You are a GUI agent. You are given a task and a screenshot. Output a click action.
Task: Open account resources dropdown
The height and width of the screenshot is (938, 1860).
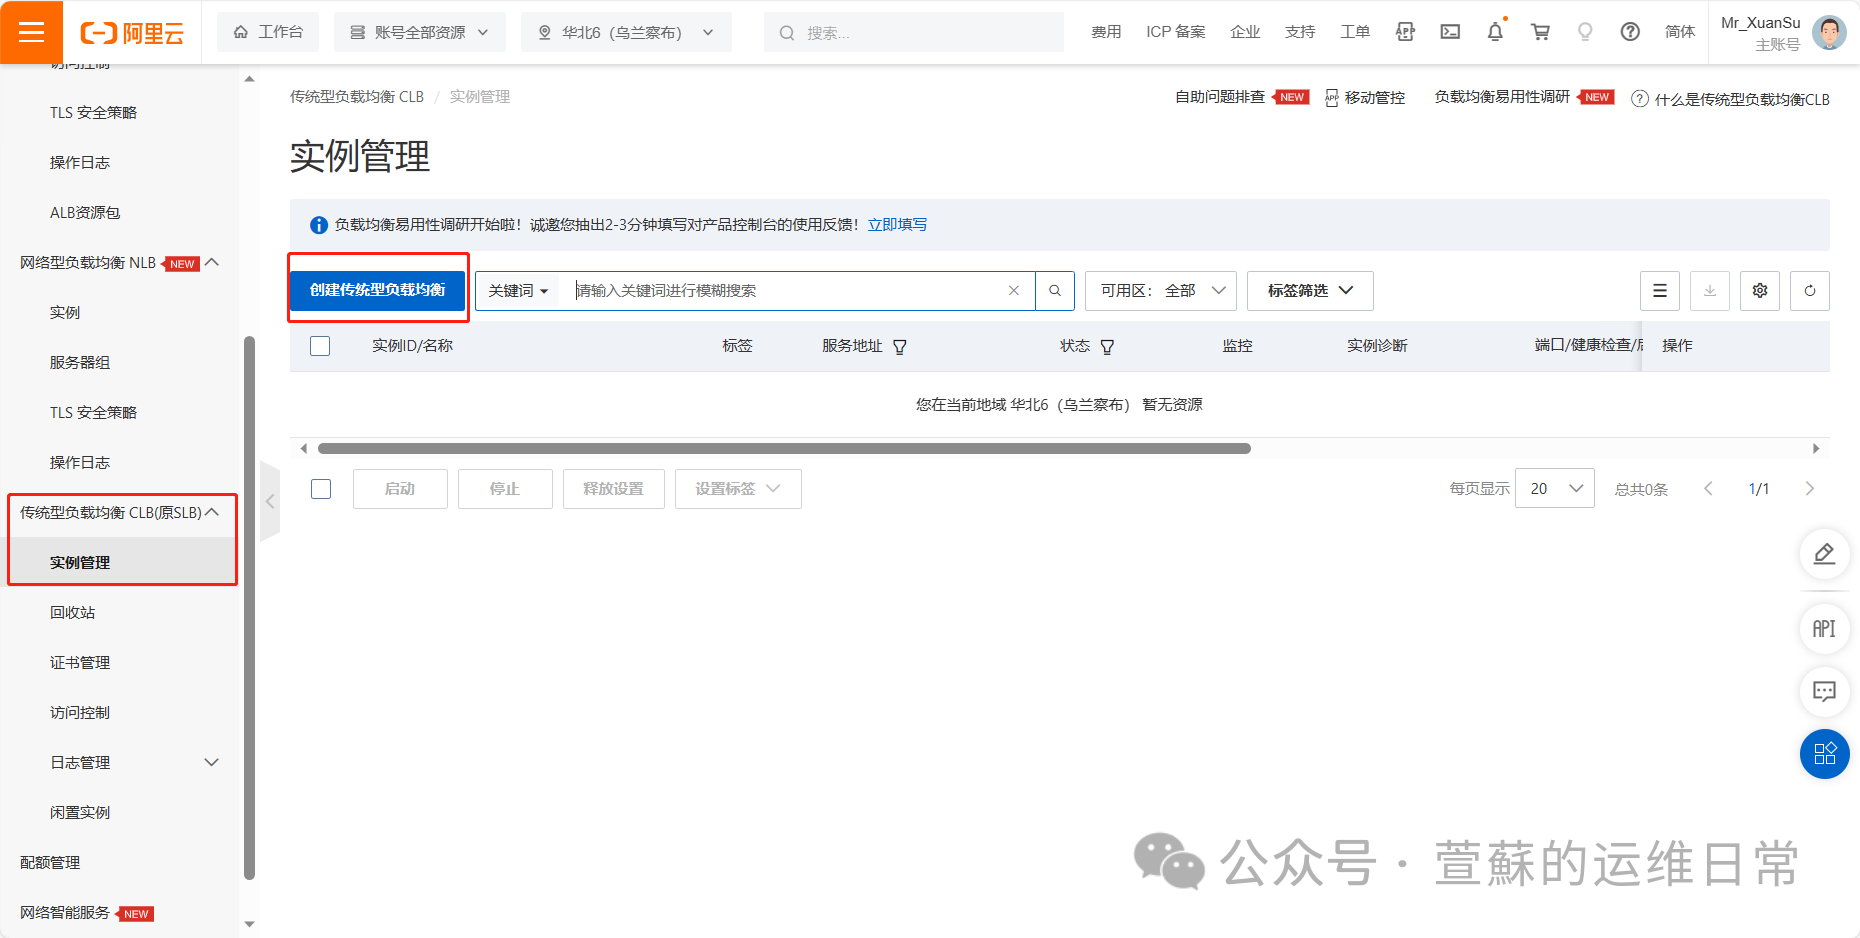pyautogui.click(x=420, y=32)
